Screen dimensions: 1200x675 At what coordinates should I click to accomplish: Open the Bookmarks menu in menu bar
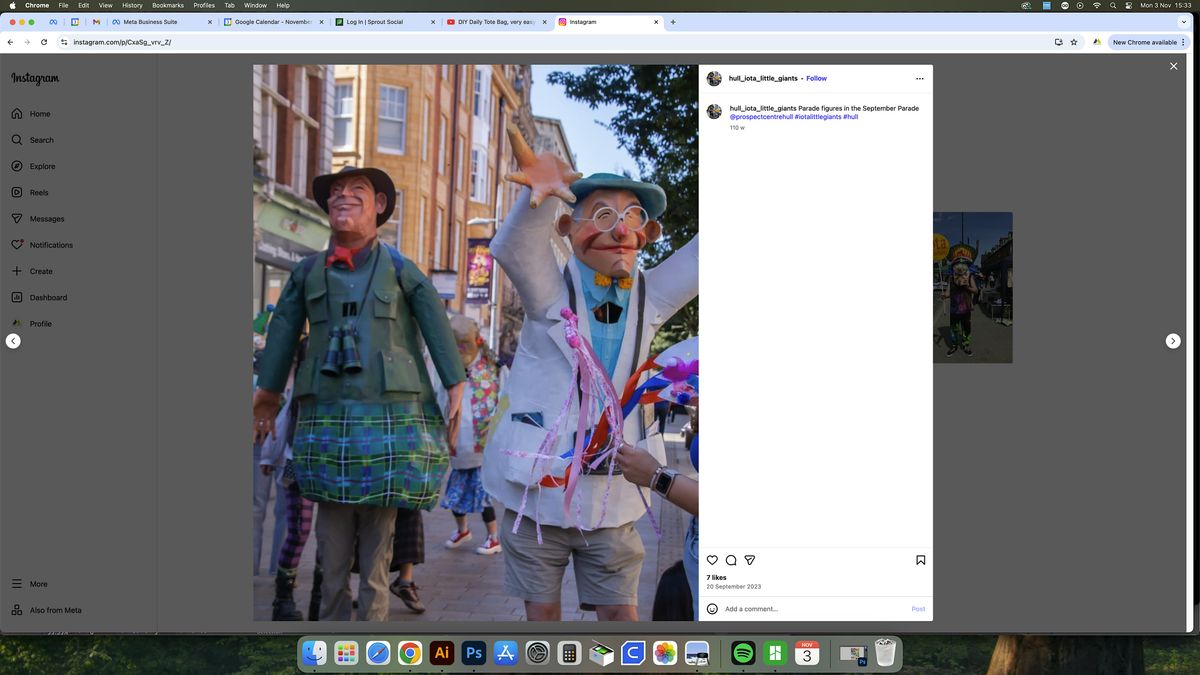click(167, 5)
